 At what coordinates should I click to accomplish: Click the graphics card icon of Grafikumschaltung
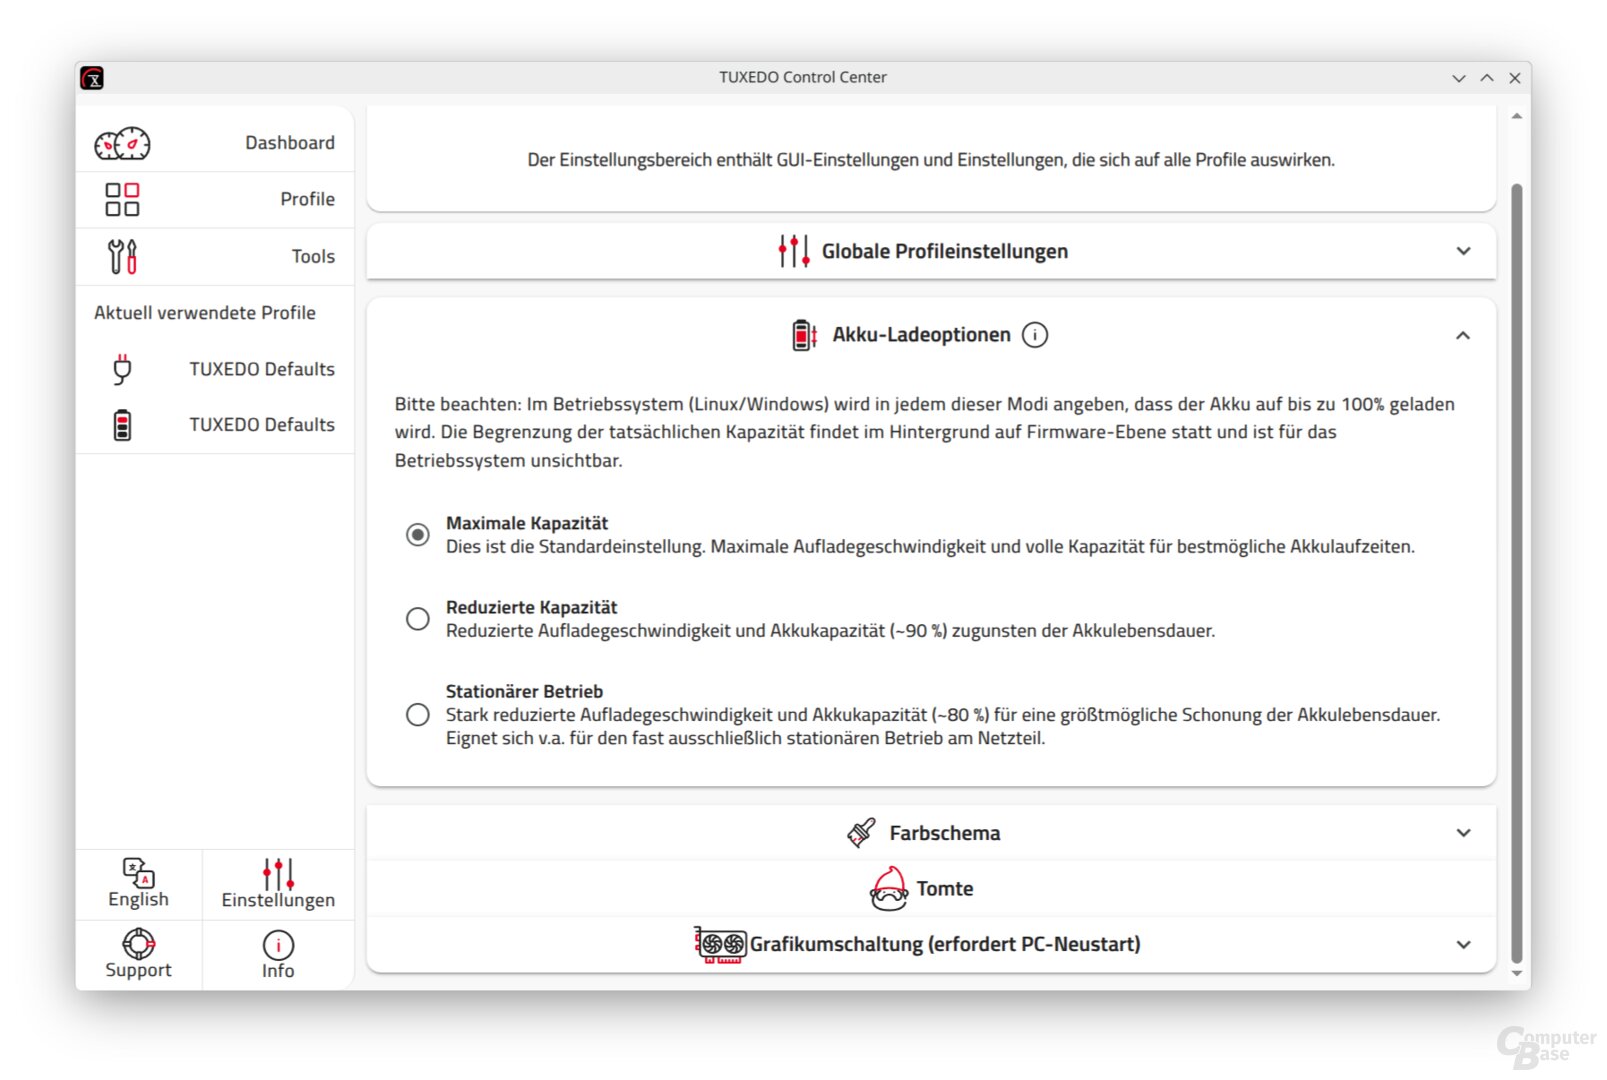720,944
